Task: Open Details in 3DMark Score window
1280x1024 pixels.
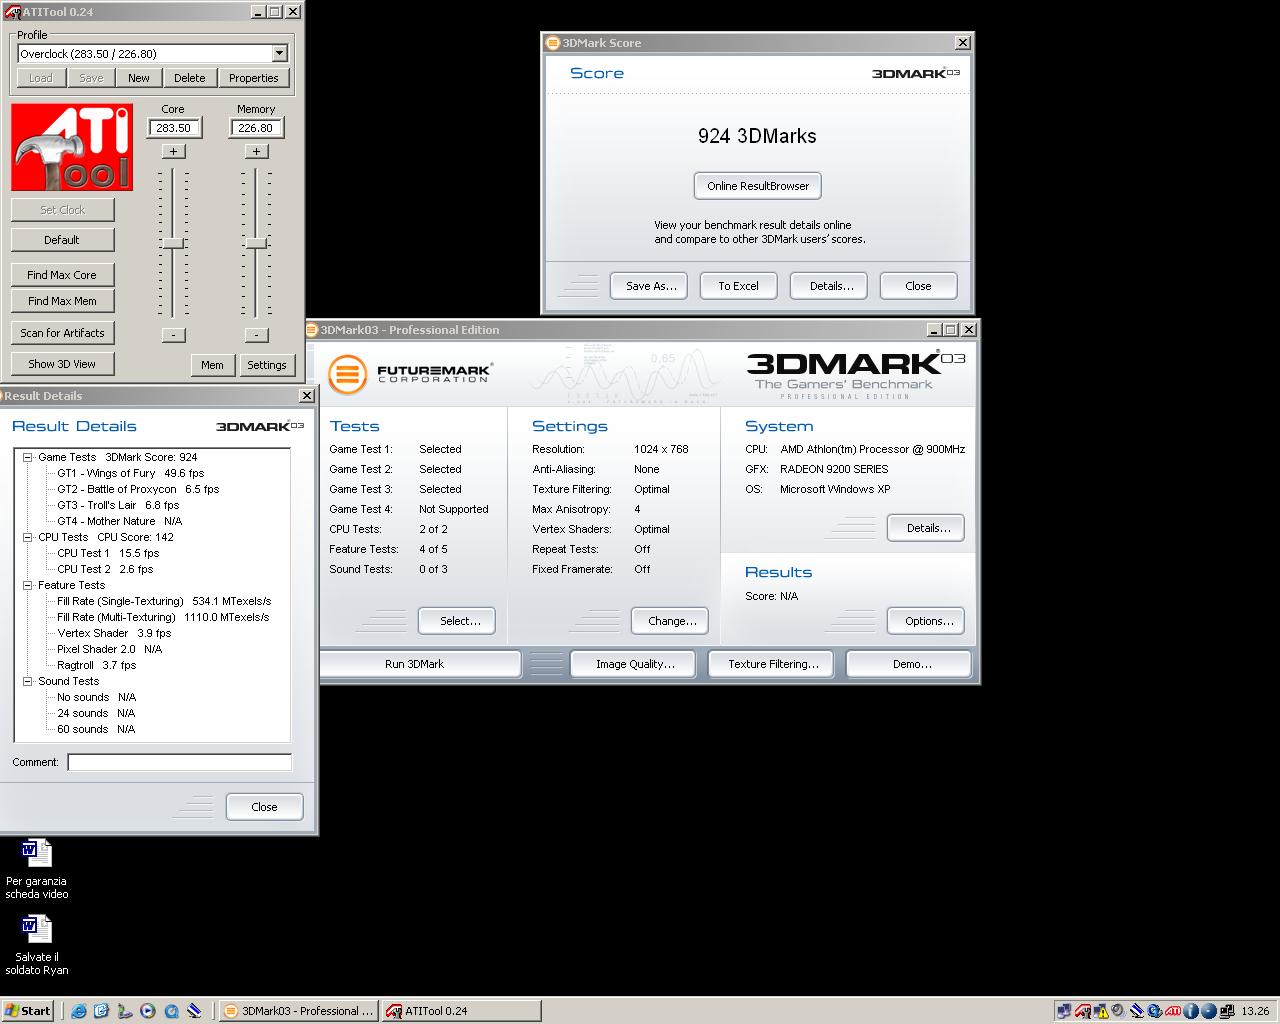Action: coord(831,286)
